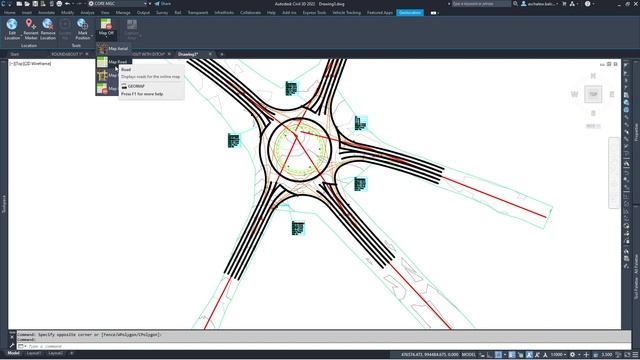
Task: Click the Open folder quick access icon
Action: click(27, 4)
